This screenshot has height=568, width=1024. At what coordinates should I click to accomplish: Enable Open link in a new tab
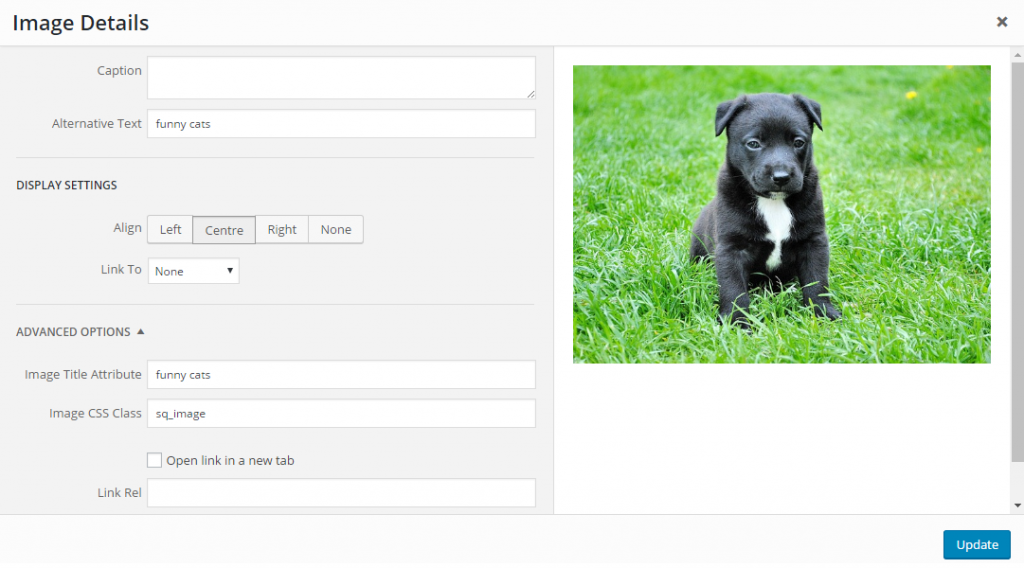point(154,461)
